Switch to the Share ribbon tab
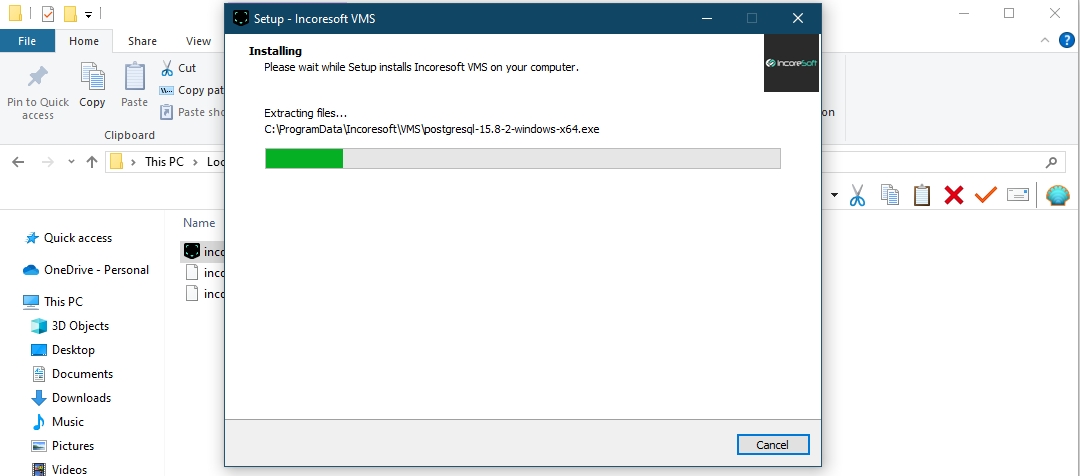 pos(142,41)
